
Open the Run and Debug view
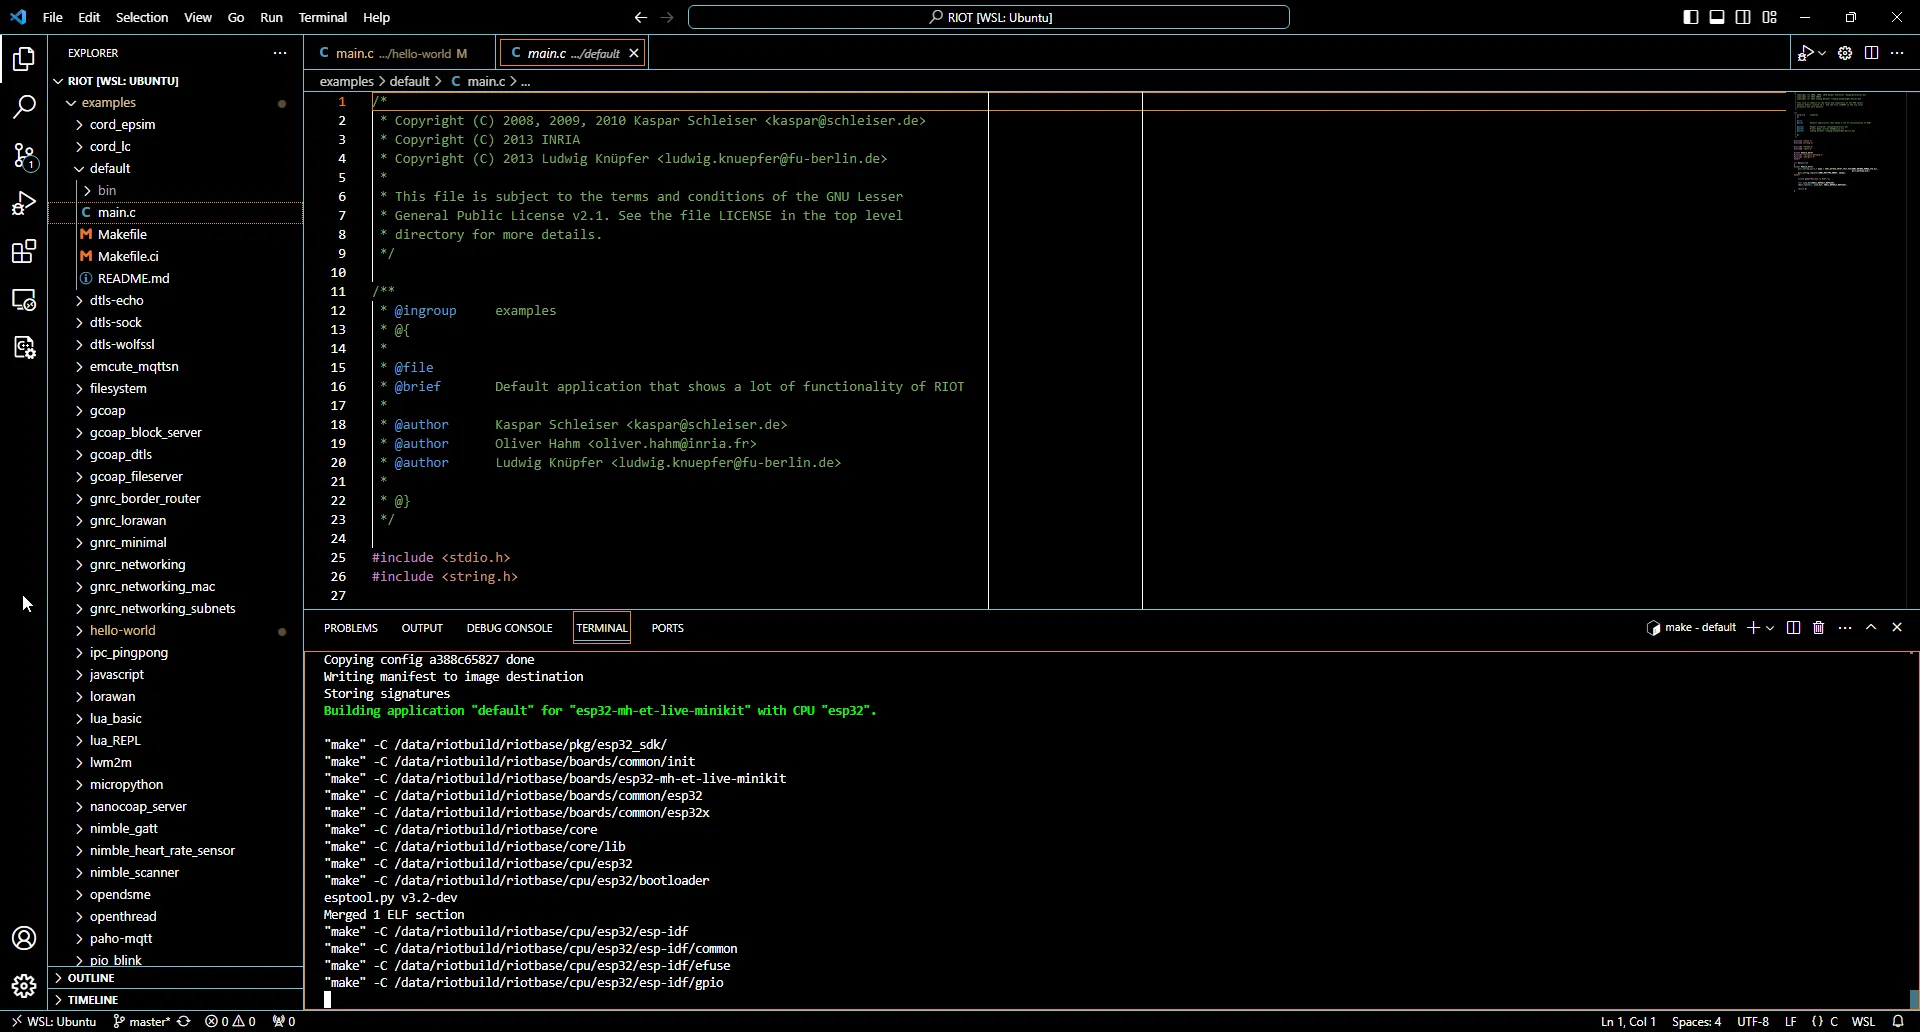click(23, 203)
